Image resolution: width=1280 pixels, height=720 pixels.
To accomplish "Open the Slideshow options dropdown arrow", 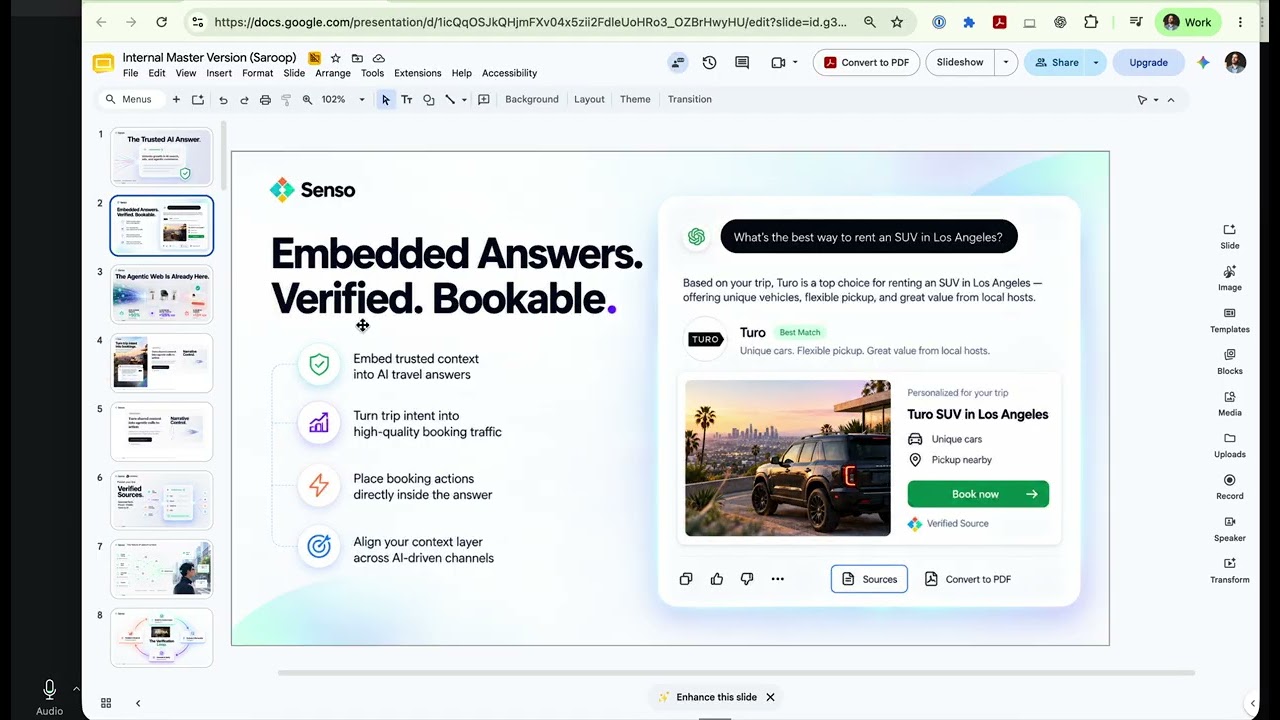I will [x=1005, y=62].
